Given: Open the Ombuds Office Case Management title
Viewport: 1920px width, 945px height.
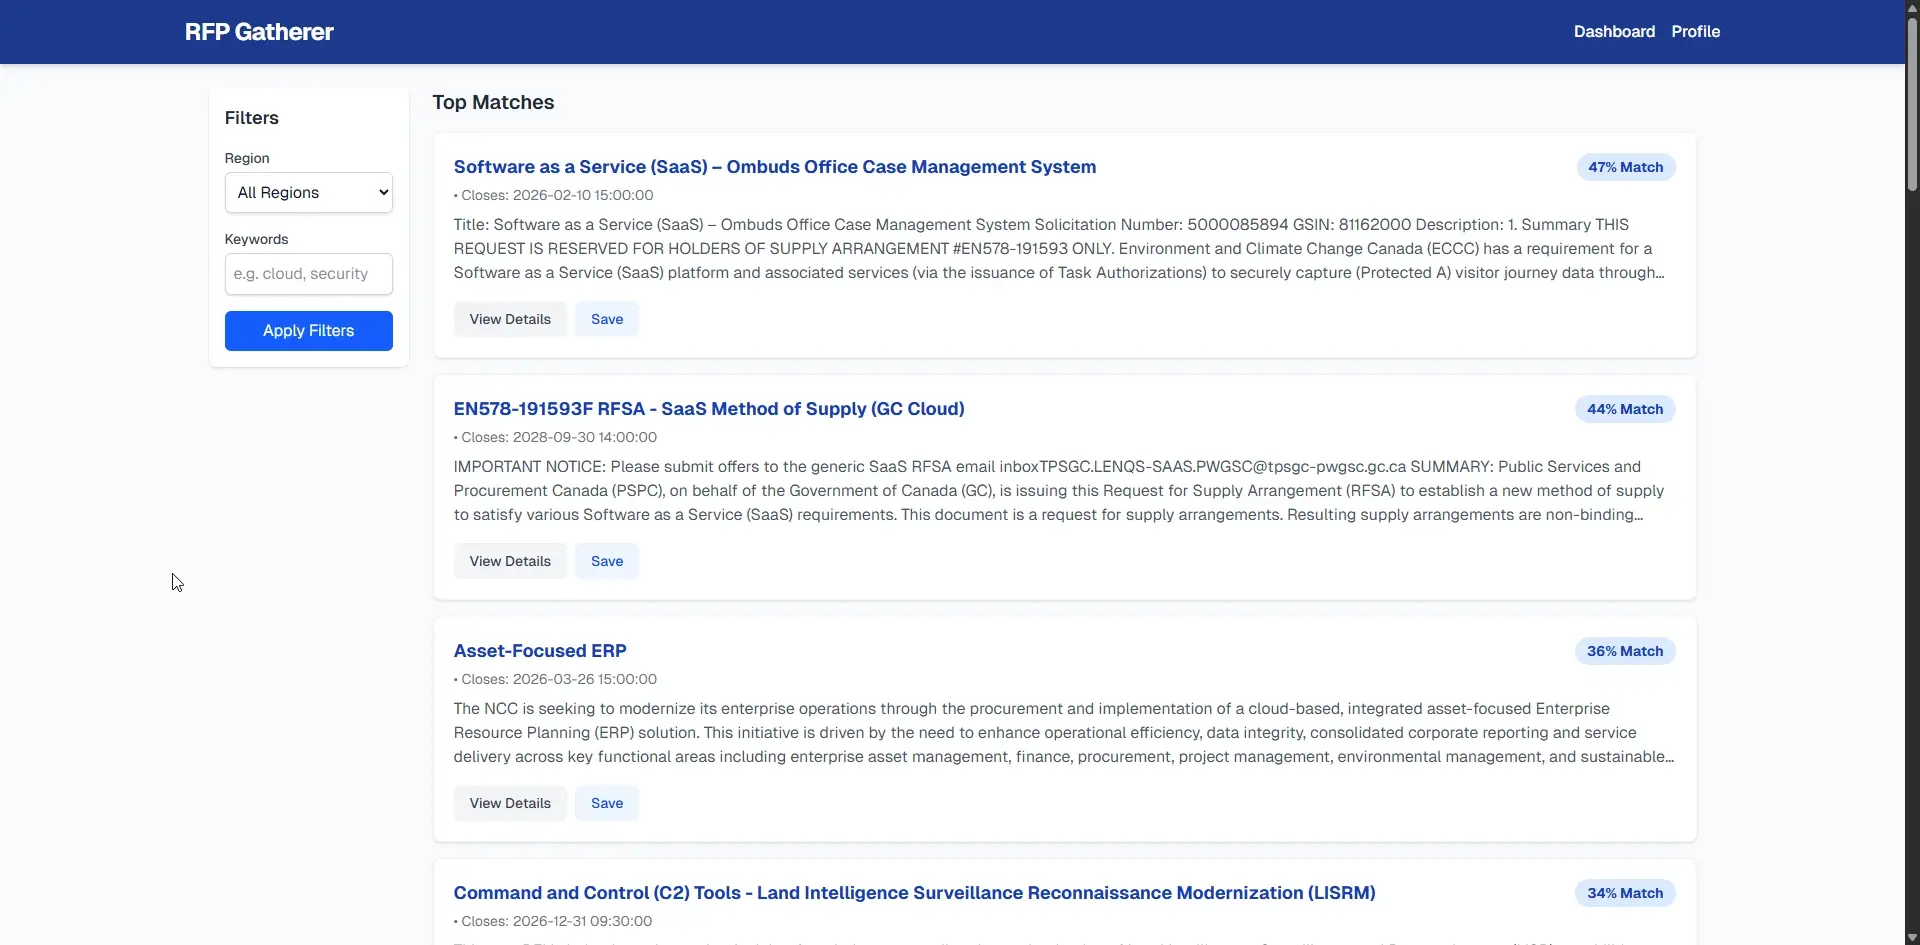Looking at the screenshot, I should pos(774,167).
